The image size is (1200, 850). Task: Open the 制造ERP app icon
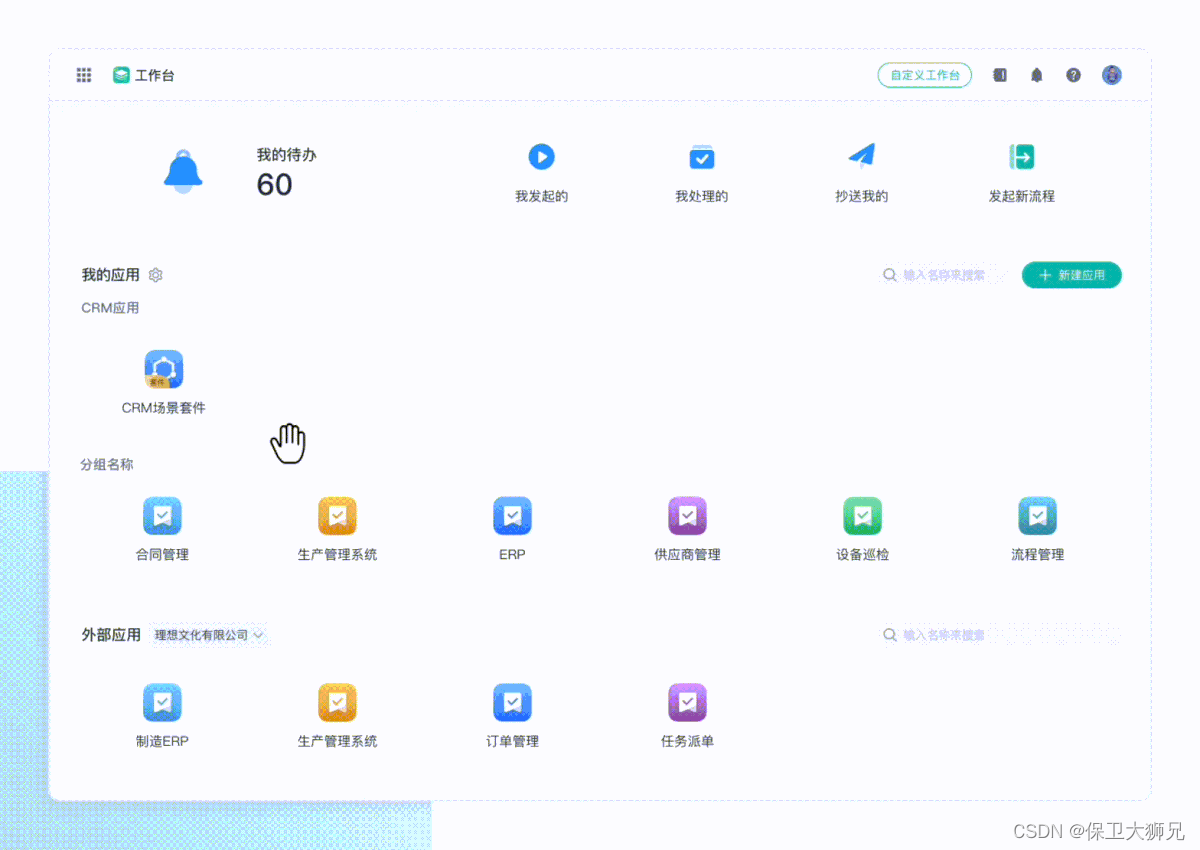[162, 703]
